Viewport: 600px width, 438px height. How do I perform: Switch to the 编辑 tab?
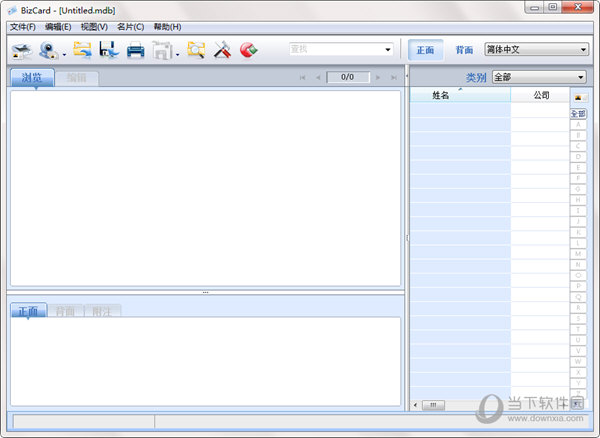tap(77, 78)
